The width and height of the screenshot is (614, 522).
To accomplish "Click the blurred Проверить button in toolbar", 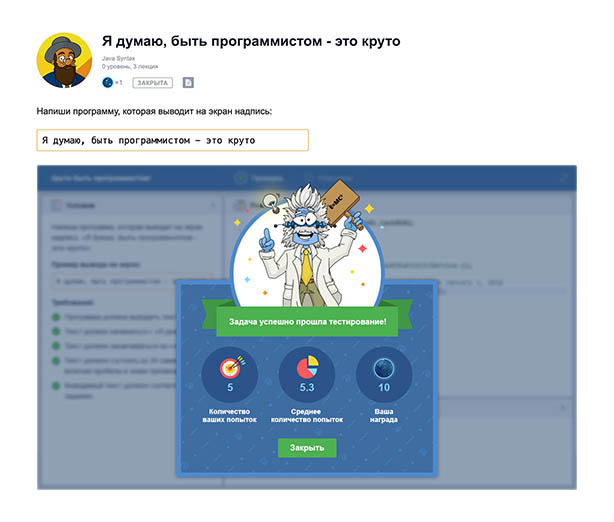I will [x=260, y=178].
